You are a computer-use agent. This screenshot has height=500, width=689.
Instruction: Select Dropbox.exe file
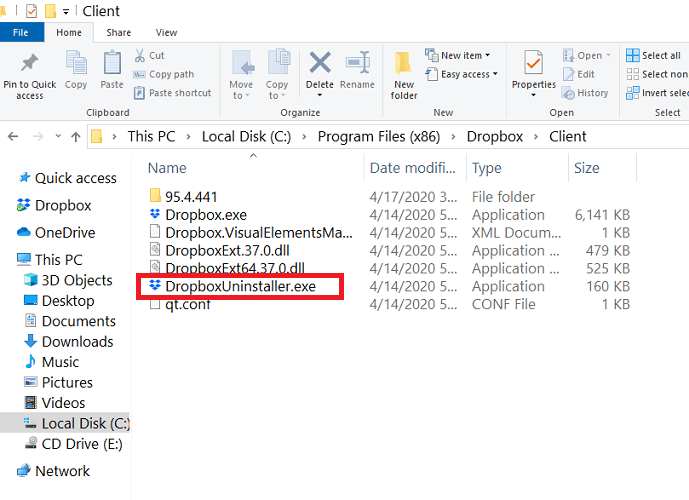[x=206, y=215]
